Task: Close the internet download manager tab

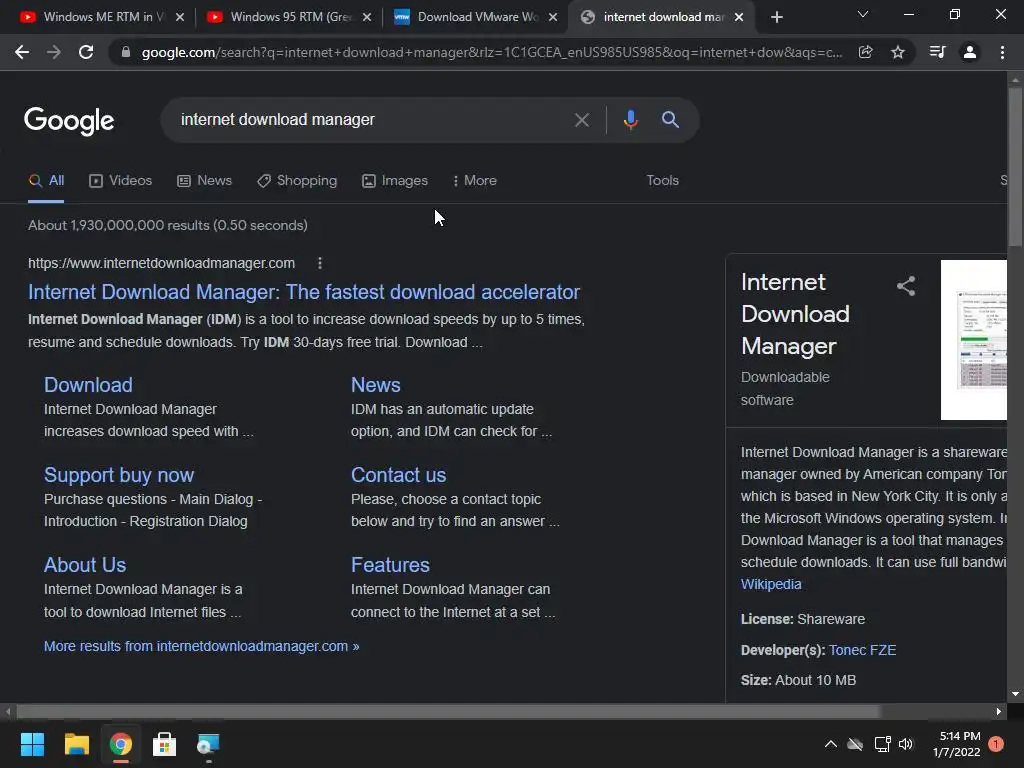Action: tap(739, 17)
